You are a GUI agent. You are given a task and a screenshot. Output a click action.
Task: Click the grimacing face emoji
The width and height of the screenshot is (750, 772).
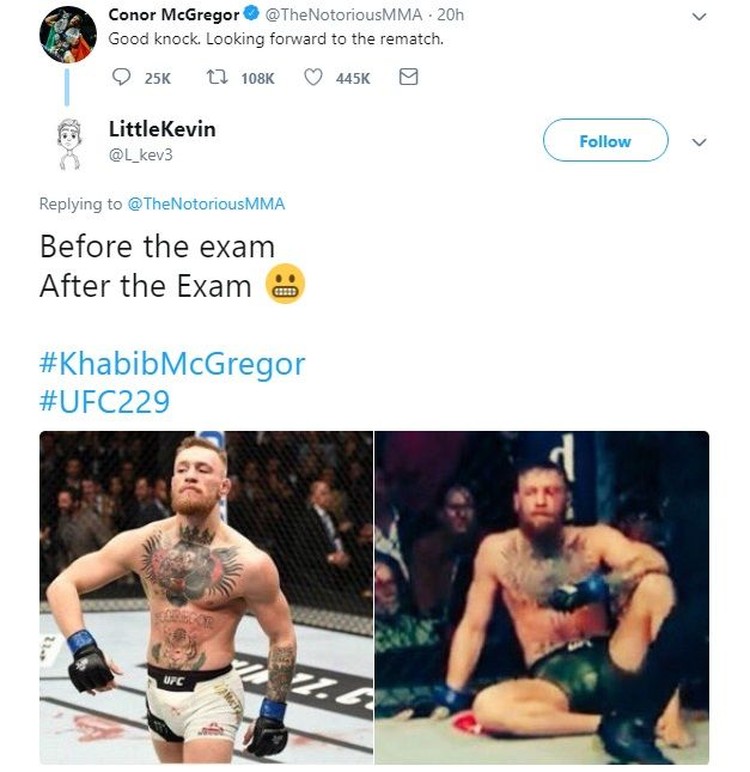pos(285,284)
